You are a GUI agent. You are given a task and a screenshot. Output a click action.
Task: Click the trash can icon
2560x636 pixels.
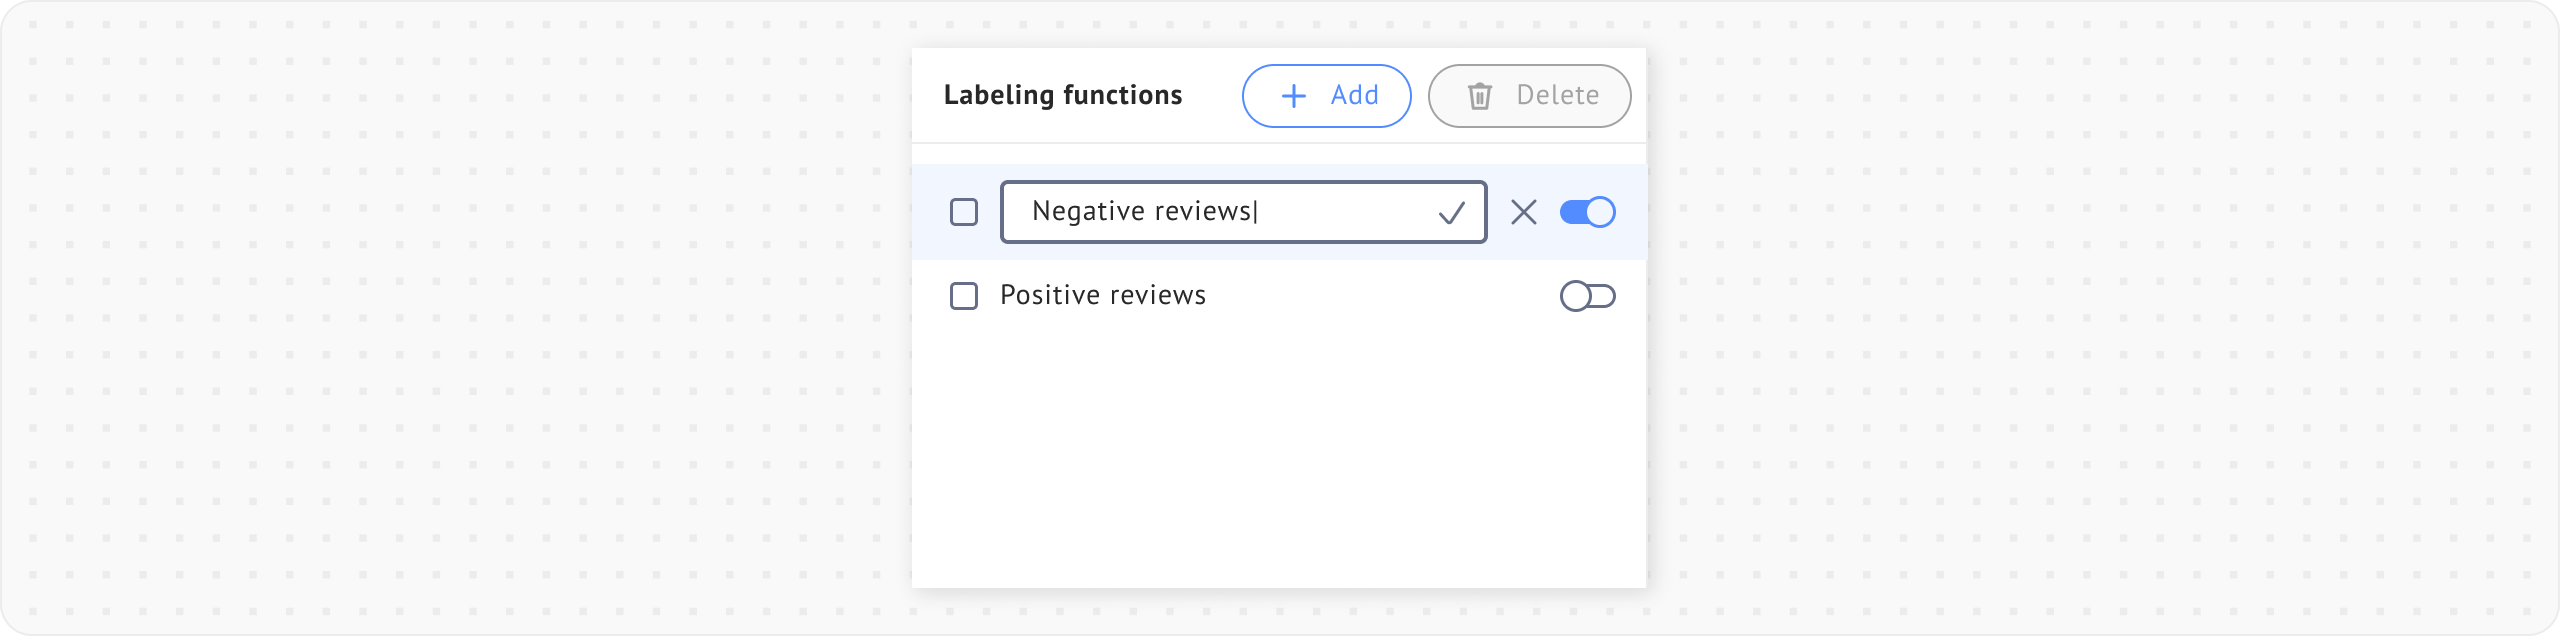pyautogui.click(x=1479, y=96)
